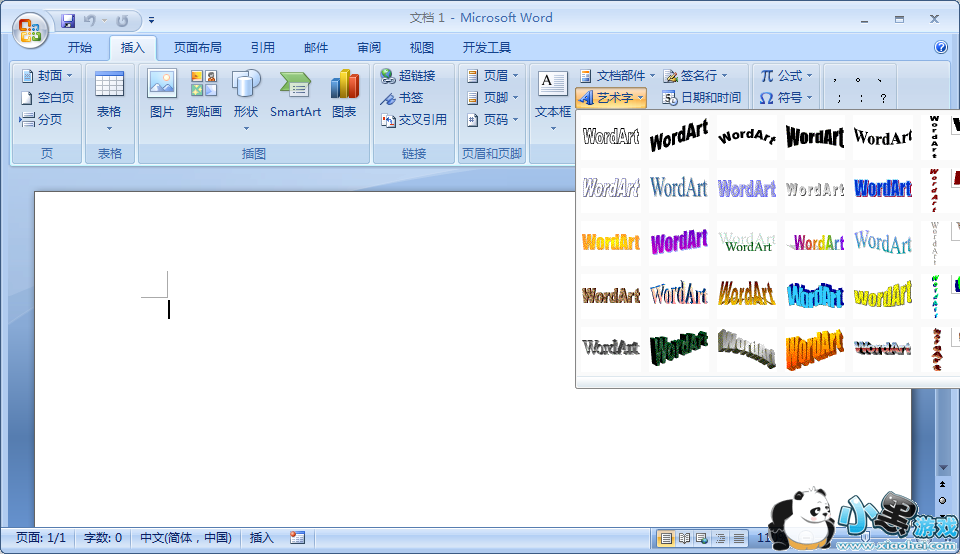Image resolution: width=960 pixels, height=554 pixels.
Task: Insert a picture using 图片 icon
Action: [x=162, y=94]
